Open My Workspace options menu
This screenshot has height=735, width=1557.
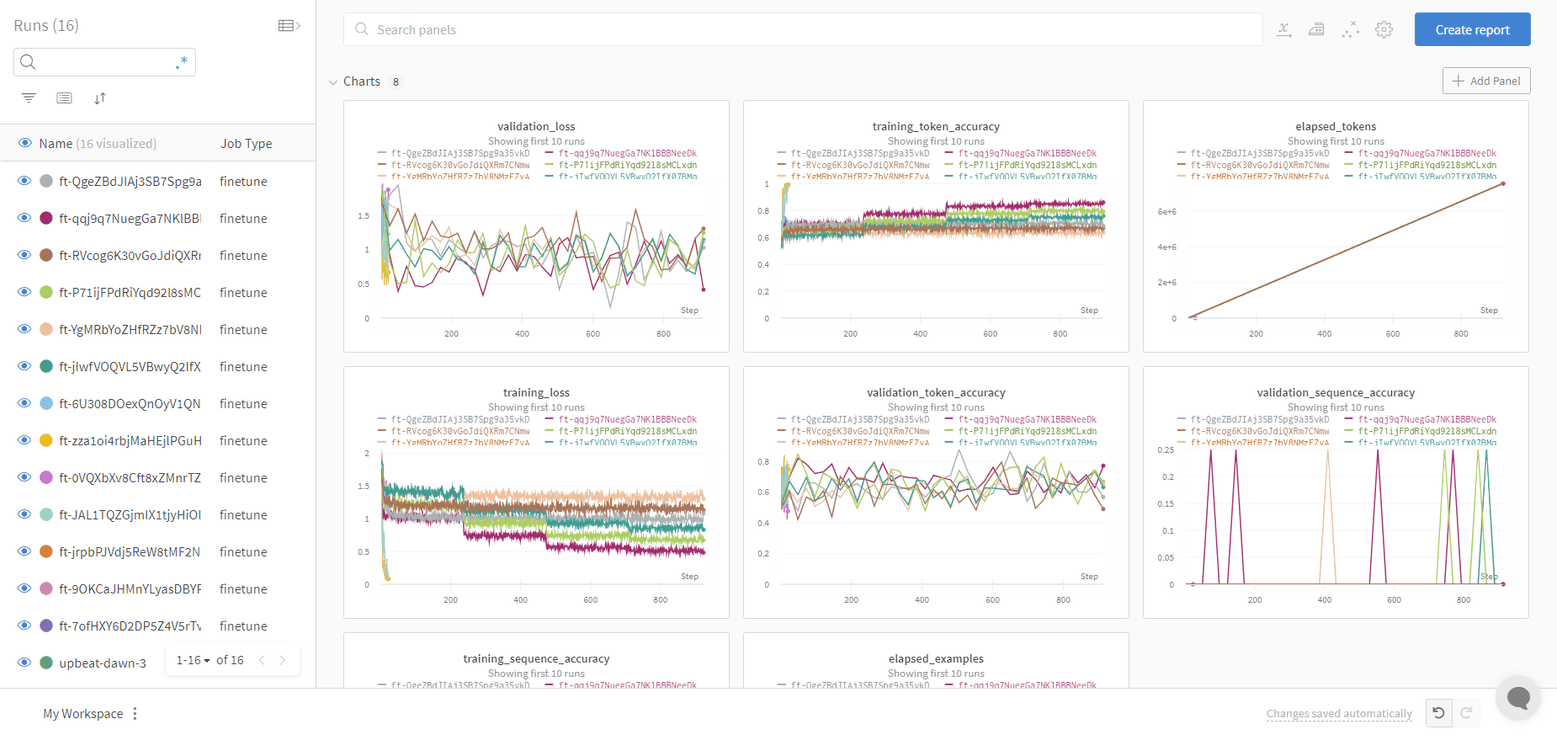[x=135, y=714]
